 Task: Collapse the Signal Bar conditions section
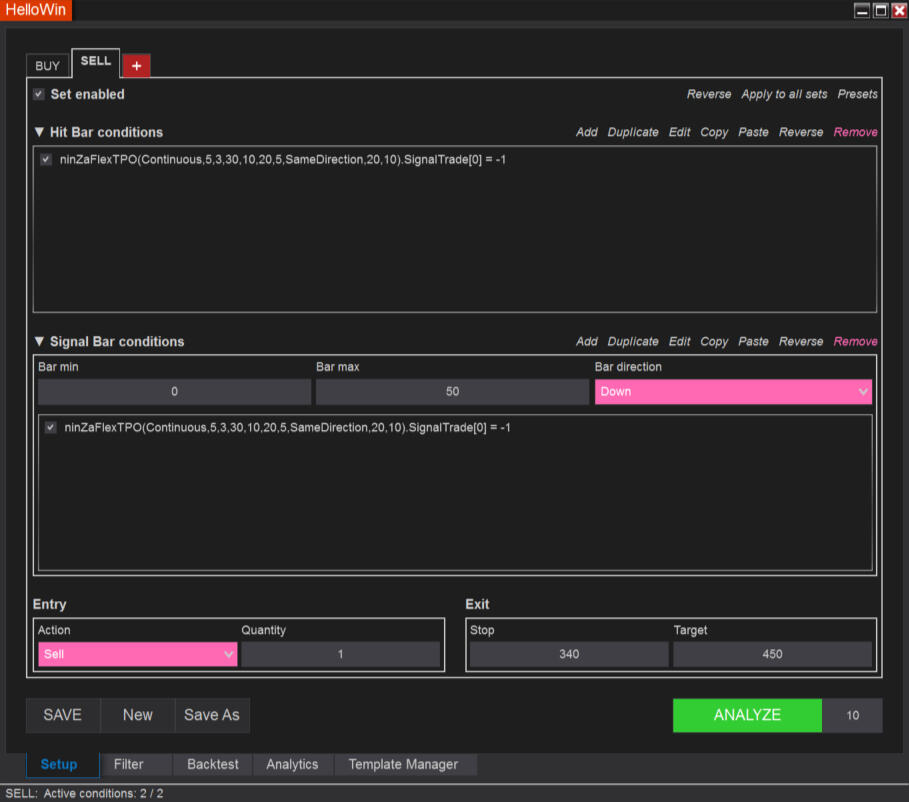click(39, 341)
